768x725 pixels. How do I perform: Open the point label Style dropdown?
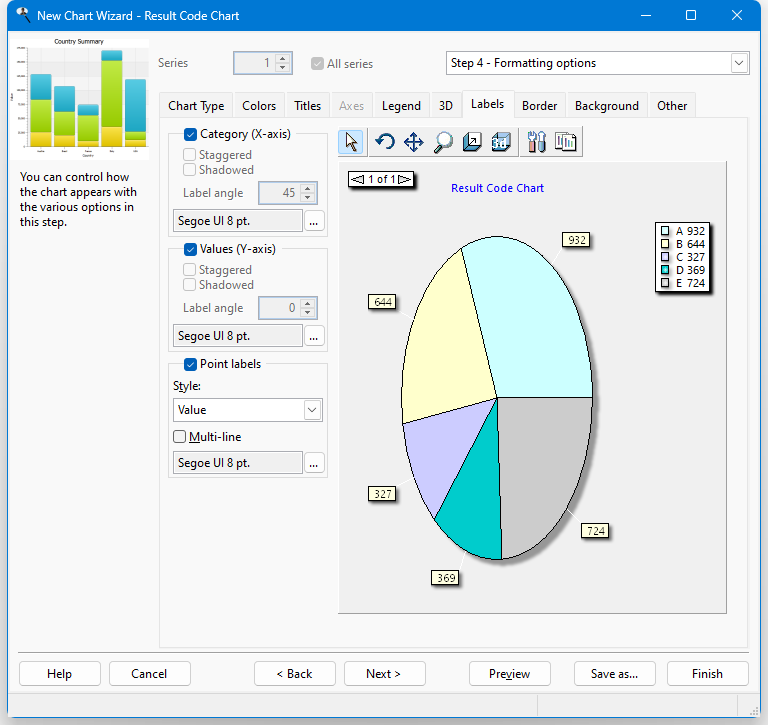coord(312,410)
